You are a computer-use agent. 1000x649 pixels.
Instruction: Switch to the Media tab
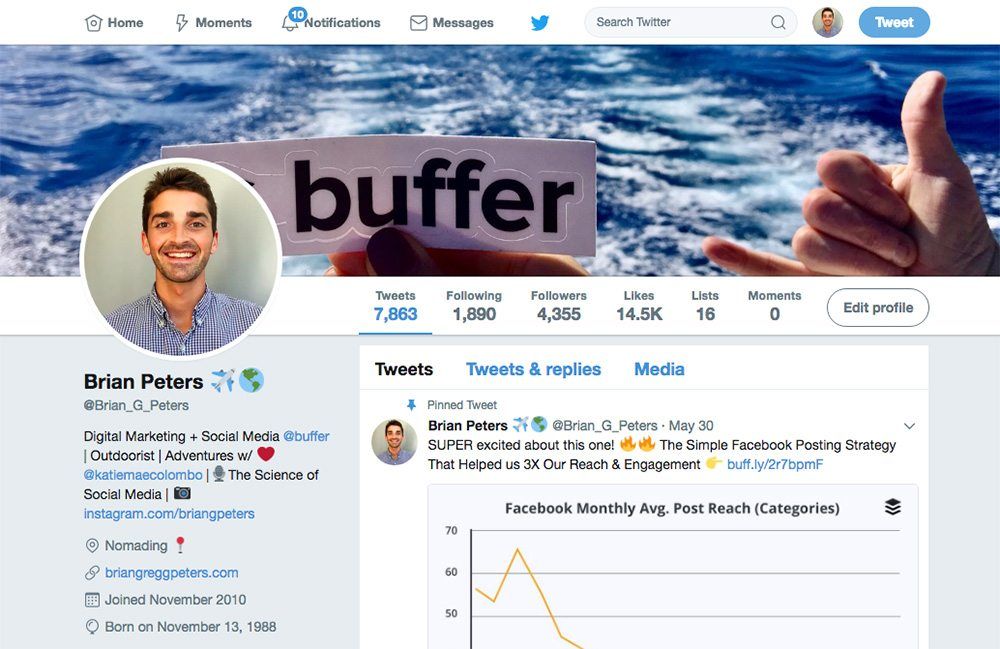659,369
